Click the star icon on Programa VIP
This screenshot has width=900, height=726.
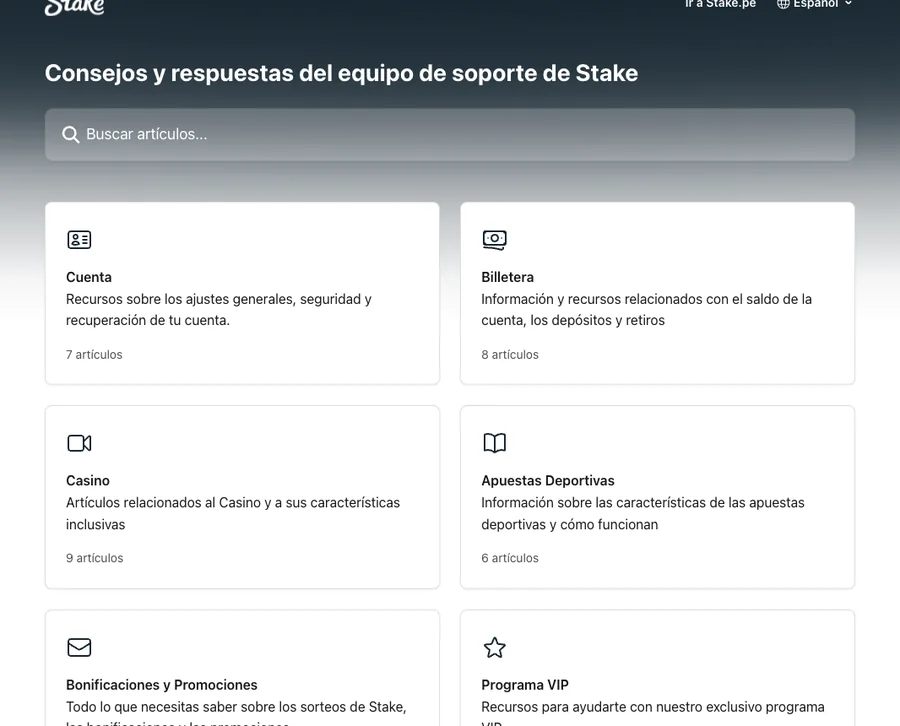coord(495,647)
